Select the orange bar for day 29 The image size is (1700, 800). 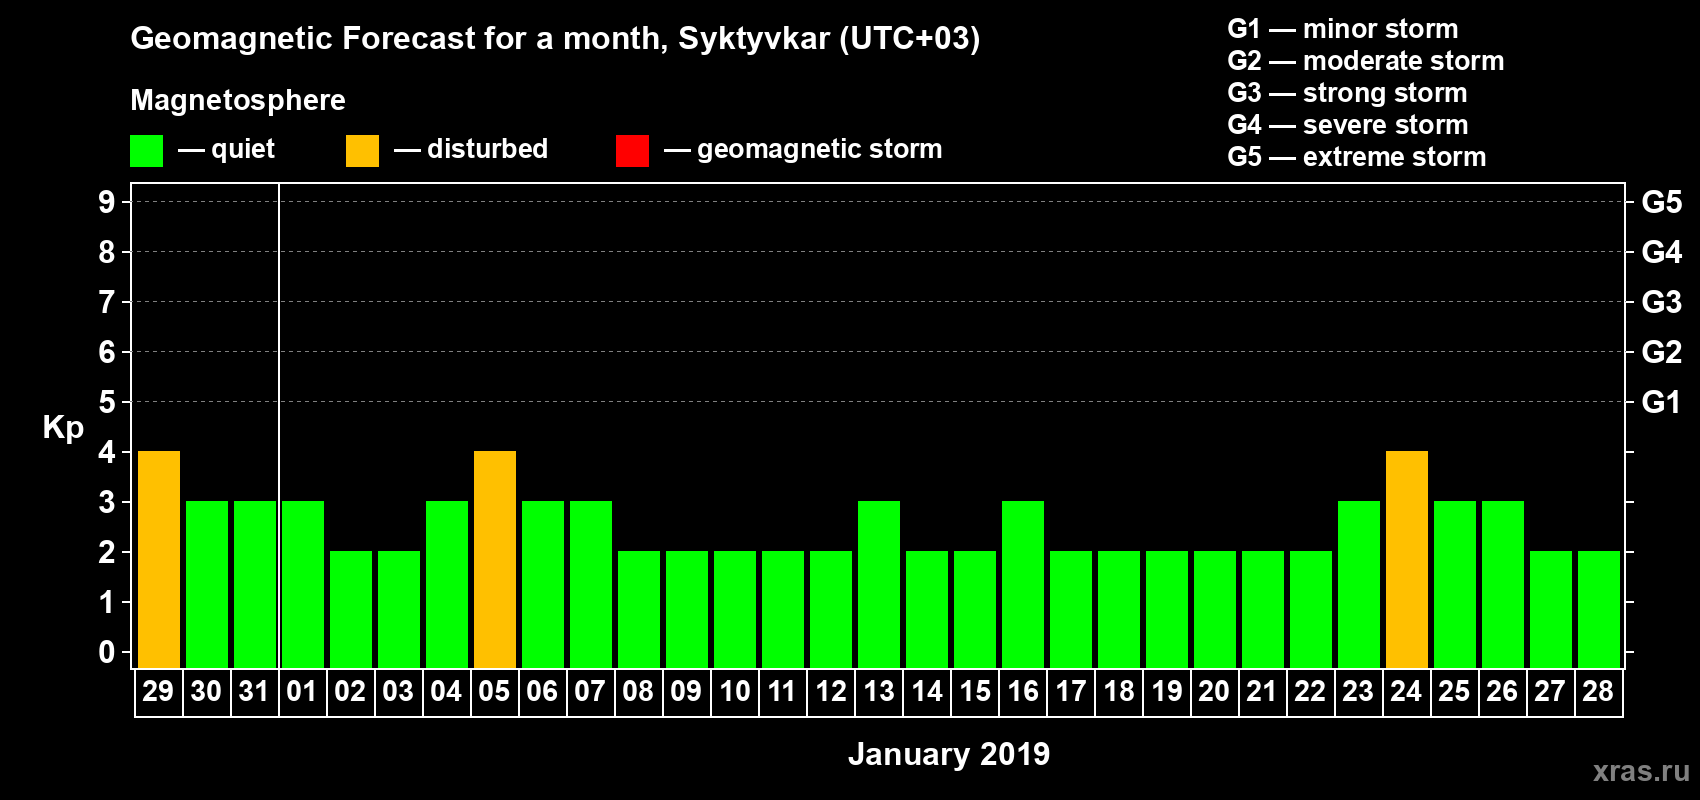159,559
